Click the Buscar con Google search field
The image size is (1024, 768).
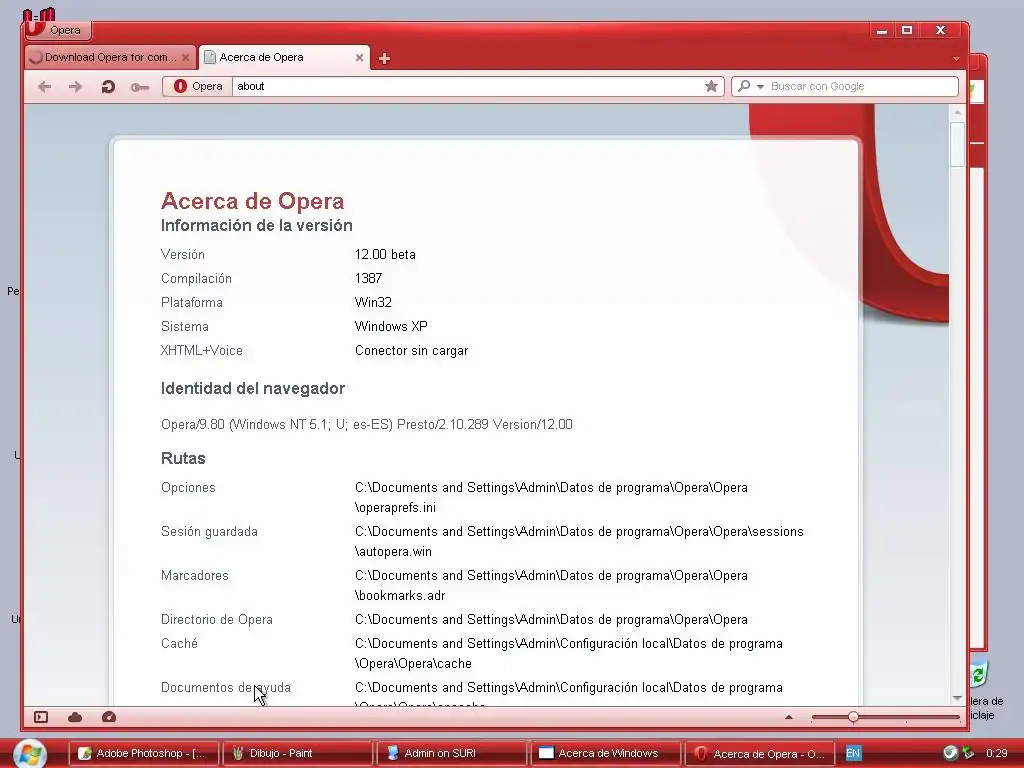coord(862,86)
